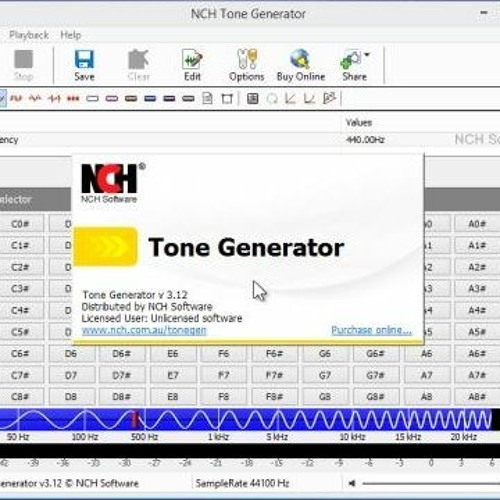Click the square frame icon in small toolbar
500x500 pixels.
[x=227, y=99]
